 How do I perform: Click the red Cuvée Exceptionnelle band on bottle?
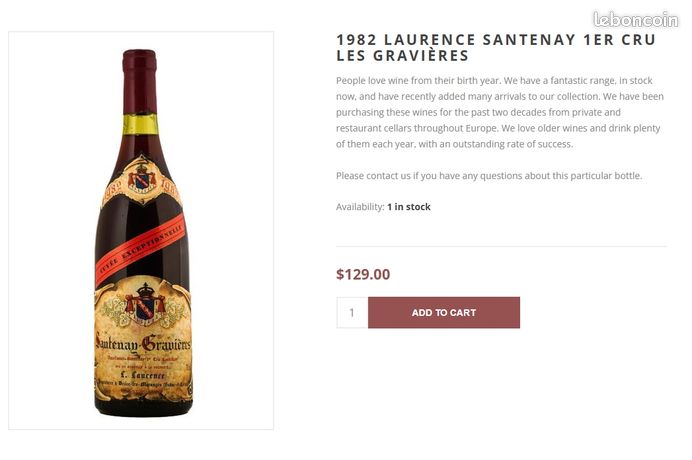(140, 250)
